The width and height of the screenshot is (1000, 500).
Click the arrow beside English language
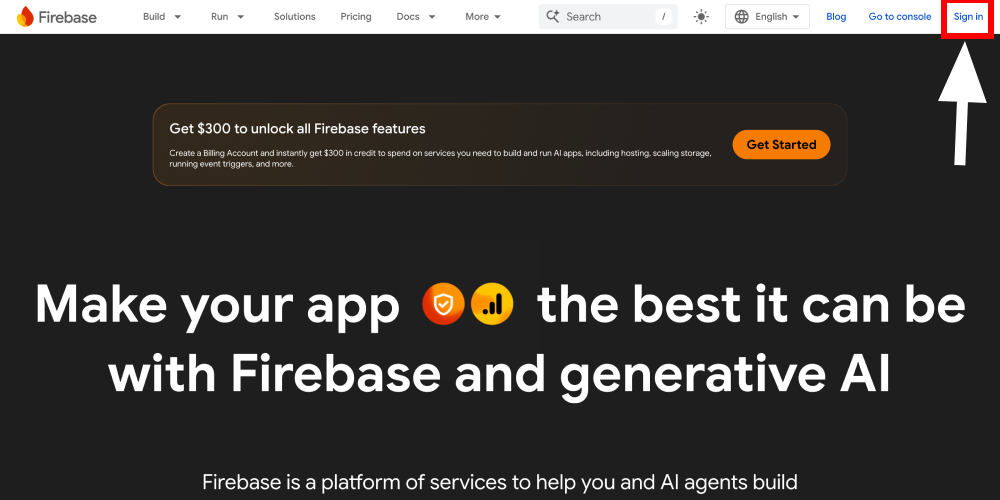pyautogui.click(x=796, y=17)
